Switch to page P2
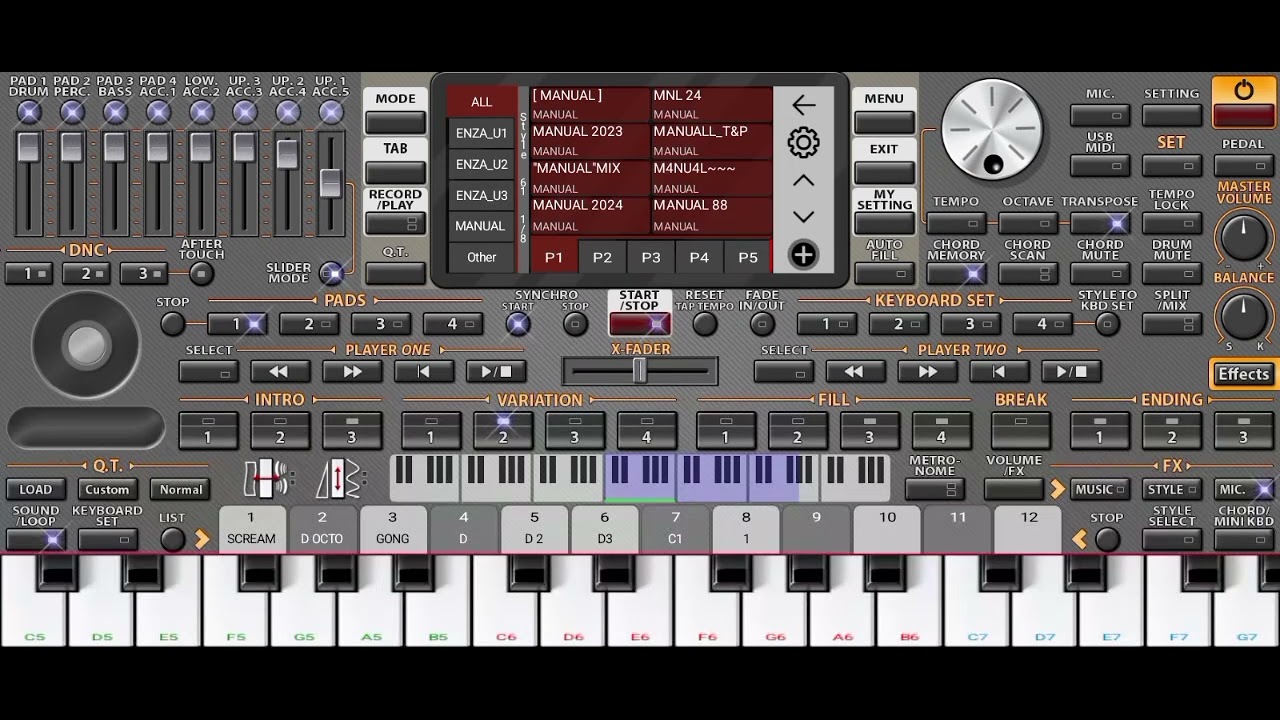 point(602,257)
